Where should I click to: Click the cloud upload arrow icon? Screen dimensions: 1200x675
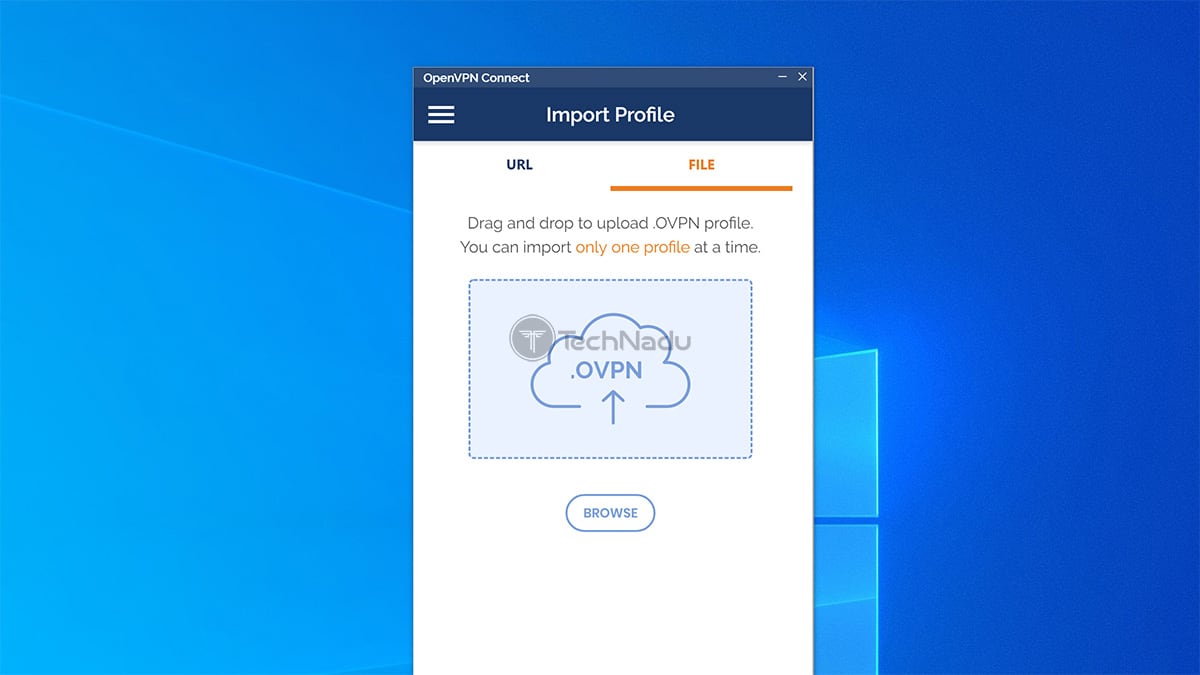point(613,407)
